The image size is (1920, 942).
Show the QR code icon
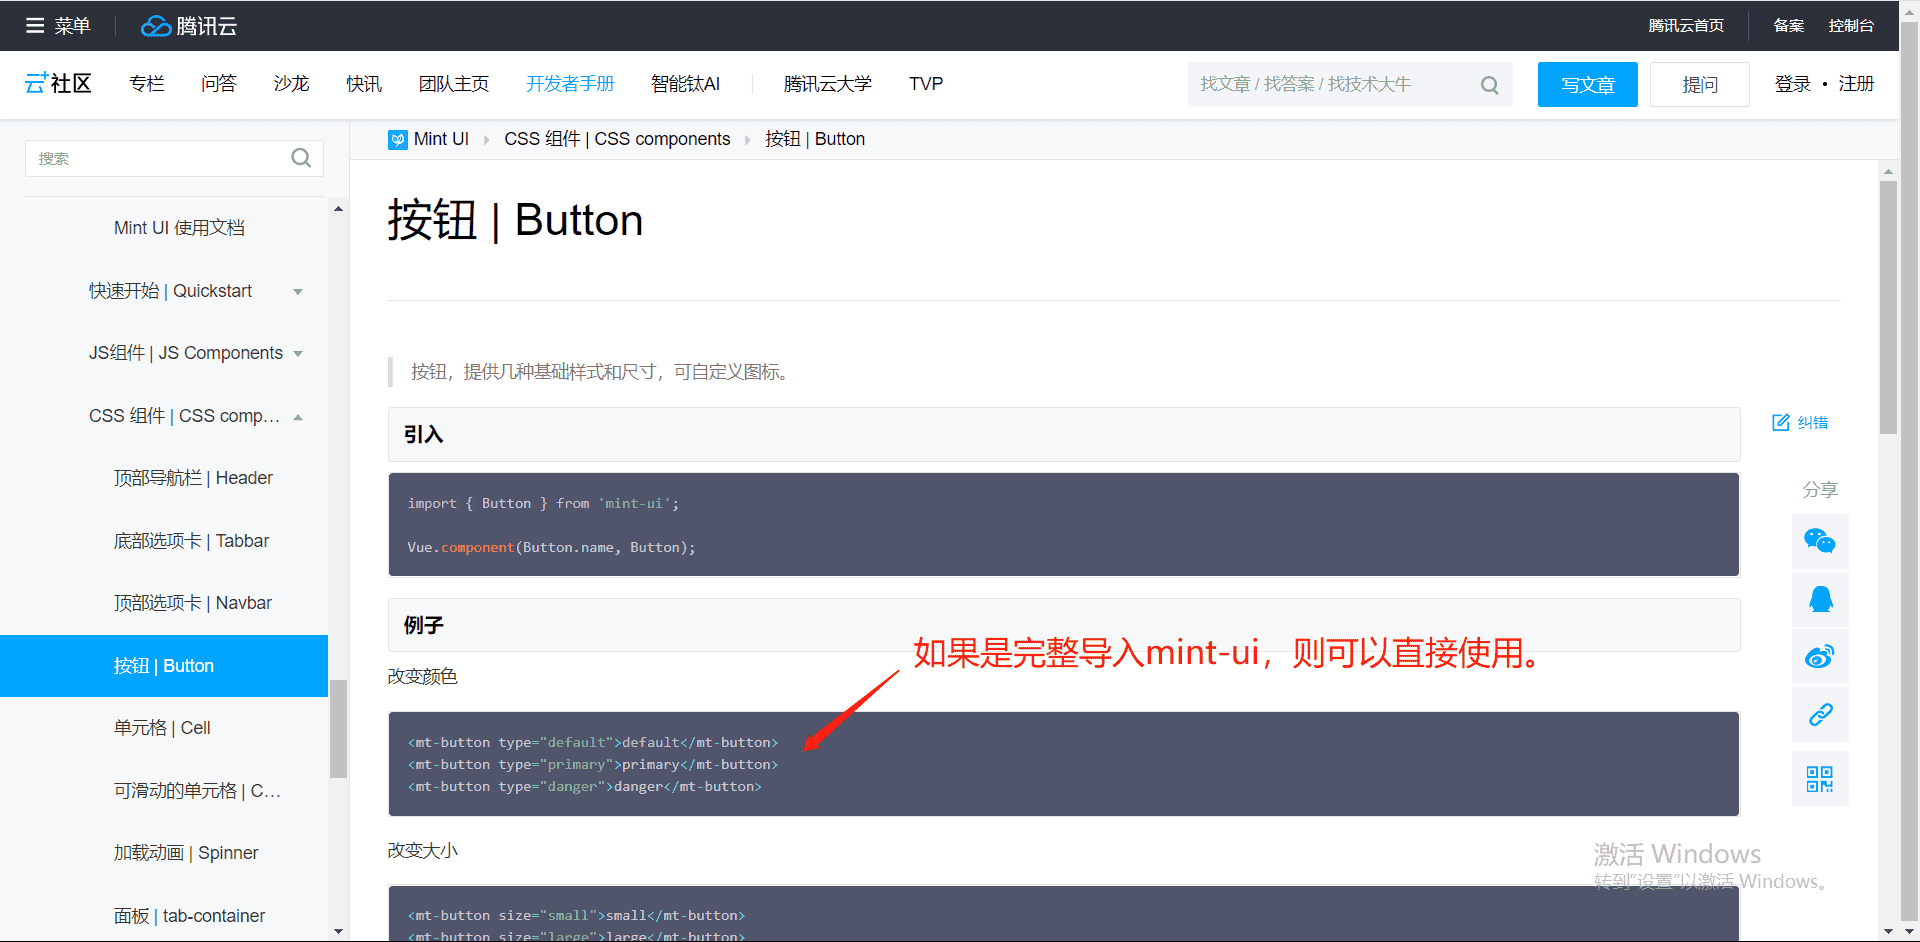click(1820, 778)
